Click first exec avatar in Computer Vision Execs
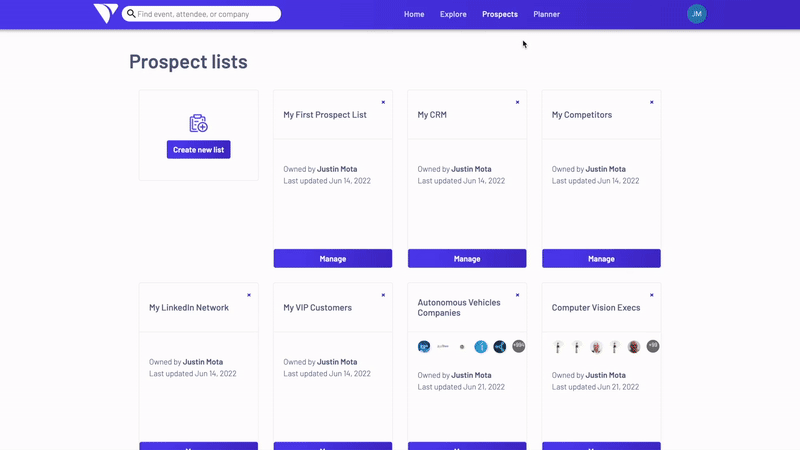Image resolution: width=800 pixels, height=450 pixels. click(558, 347)
